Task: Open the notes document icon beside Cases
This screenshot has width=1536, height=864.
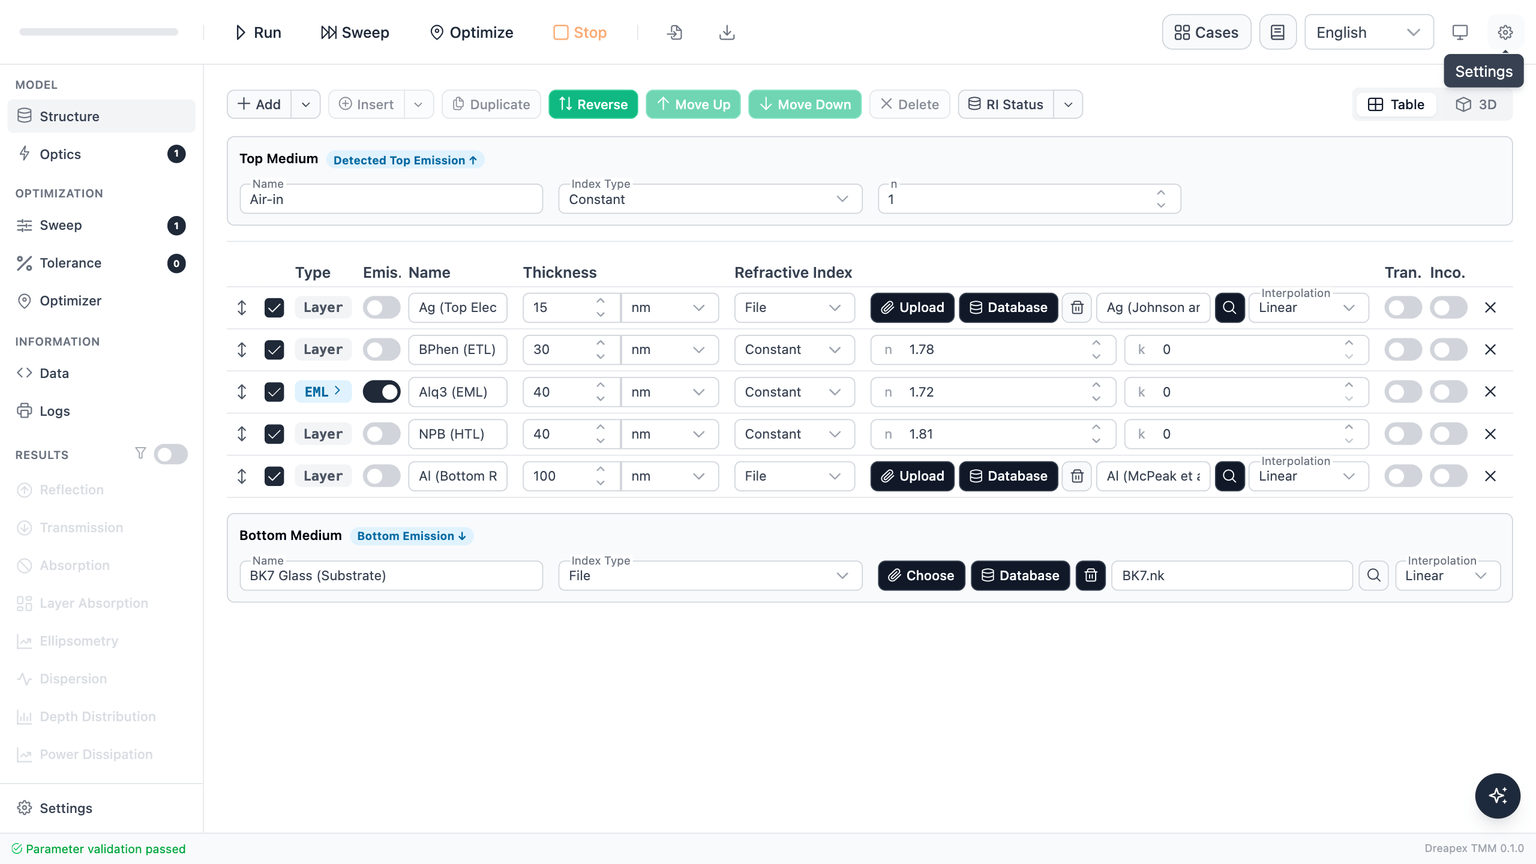Action: pos(1277,32)
